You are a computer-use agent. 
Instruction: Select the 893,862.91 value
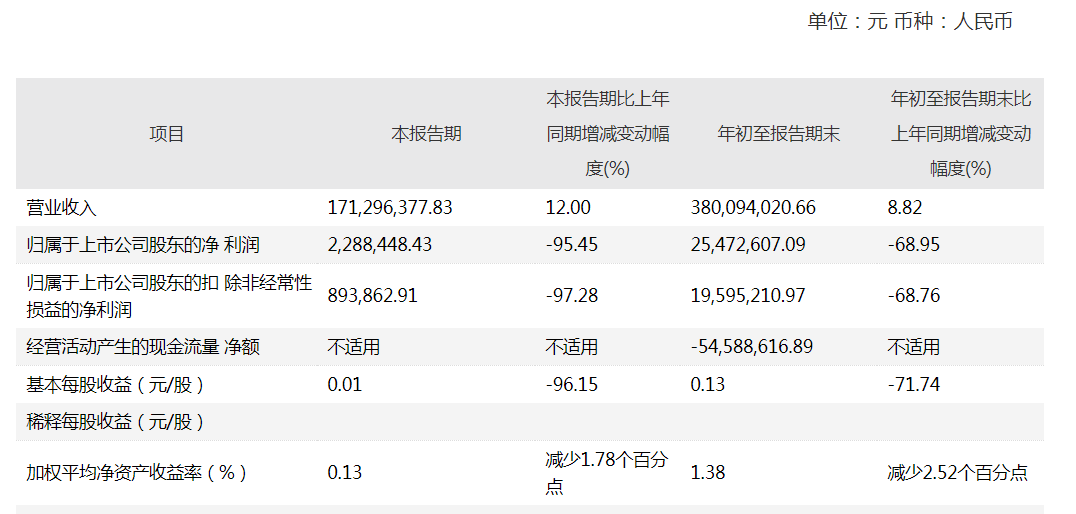click(373, 296)
